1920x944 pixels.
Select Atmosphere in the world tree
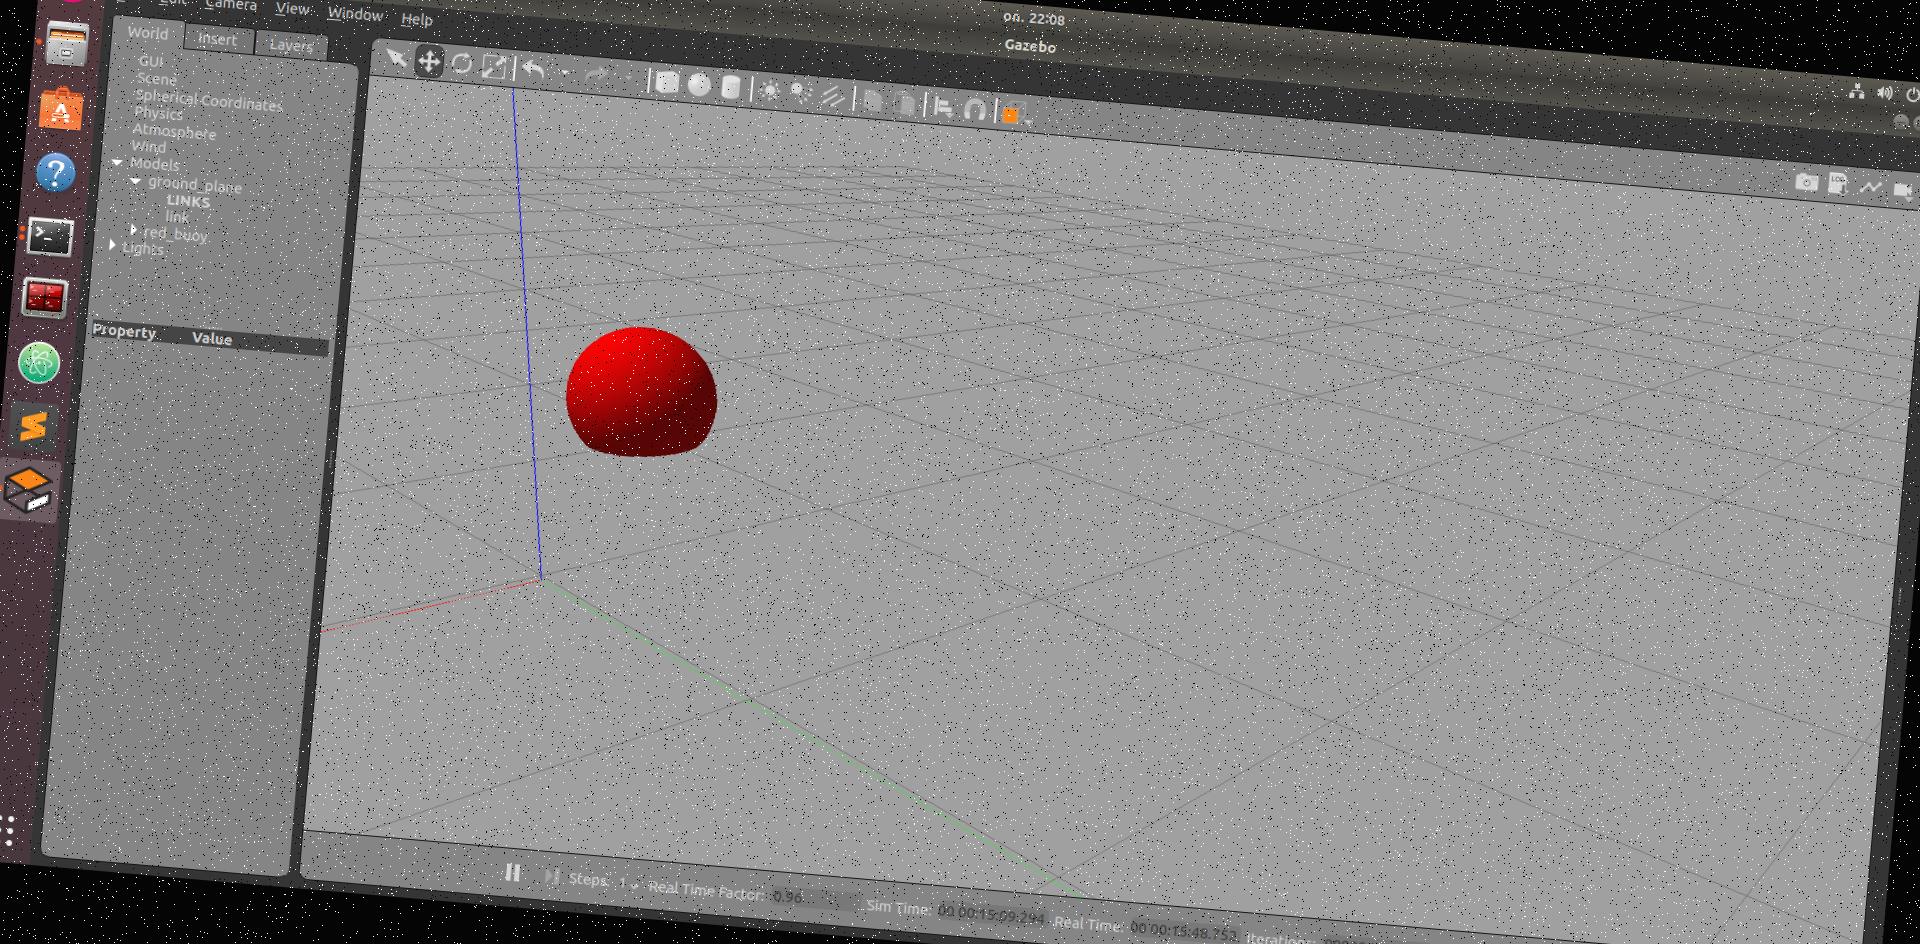click(174, 132)
